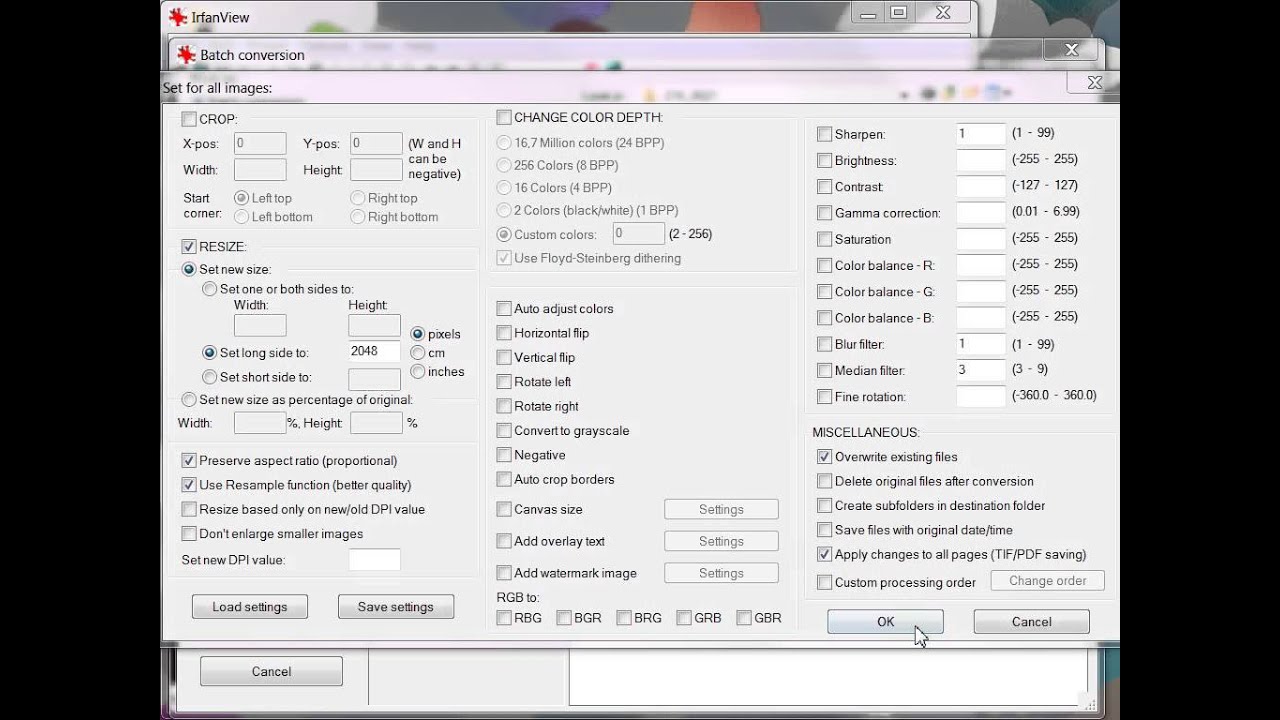The width and height of the screenshot is (1280, 720).
Task: Check Rotate right option
Action: pos(504,406)
